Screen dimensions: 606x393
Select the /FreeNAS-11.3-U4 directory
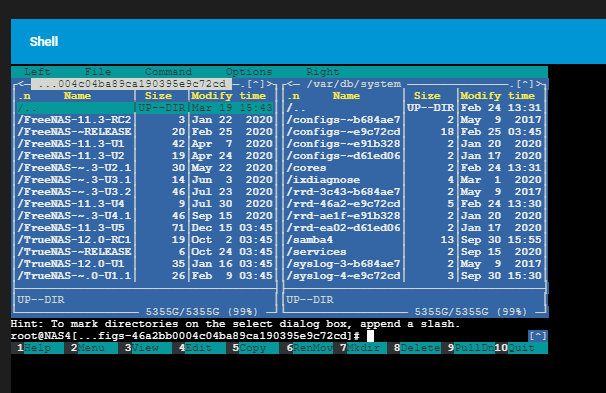[145, 204]
